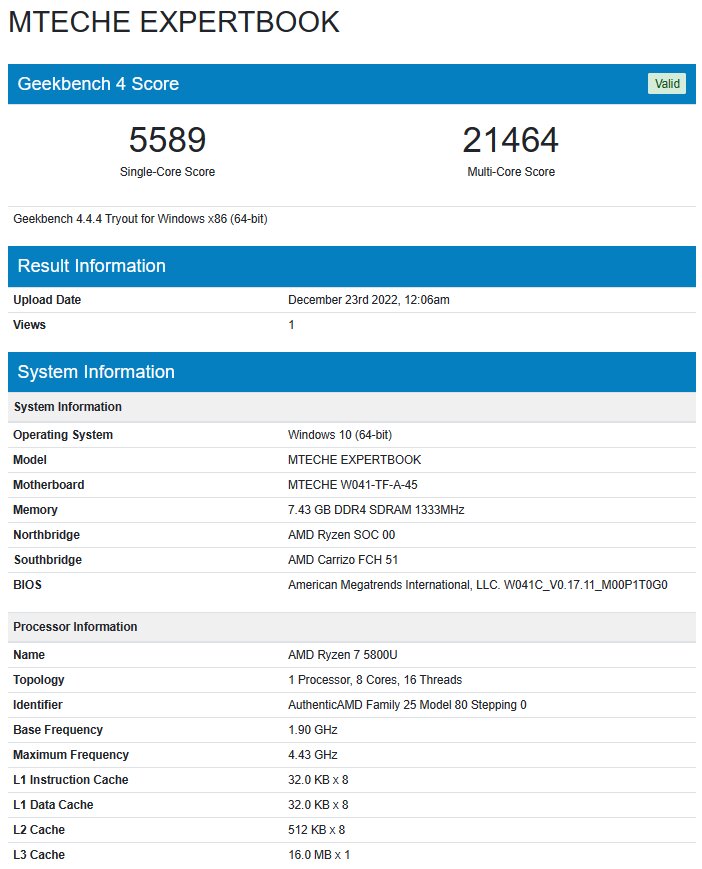Click the Memory label
The image size is (702, 869).
pyautogui.click(x=35, y=510)
